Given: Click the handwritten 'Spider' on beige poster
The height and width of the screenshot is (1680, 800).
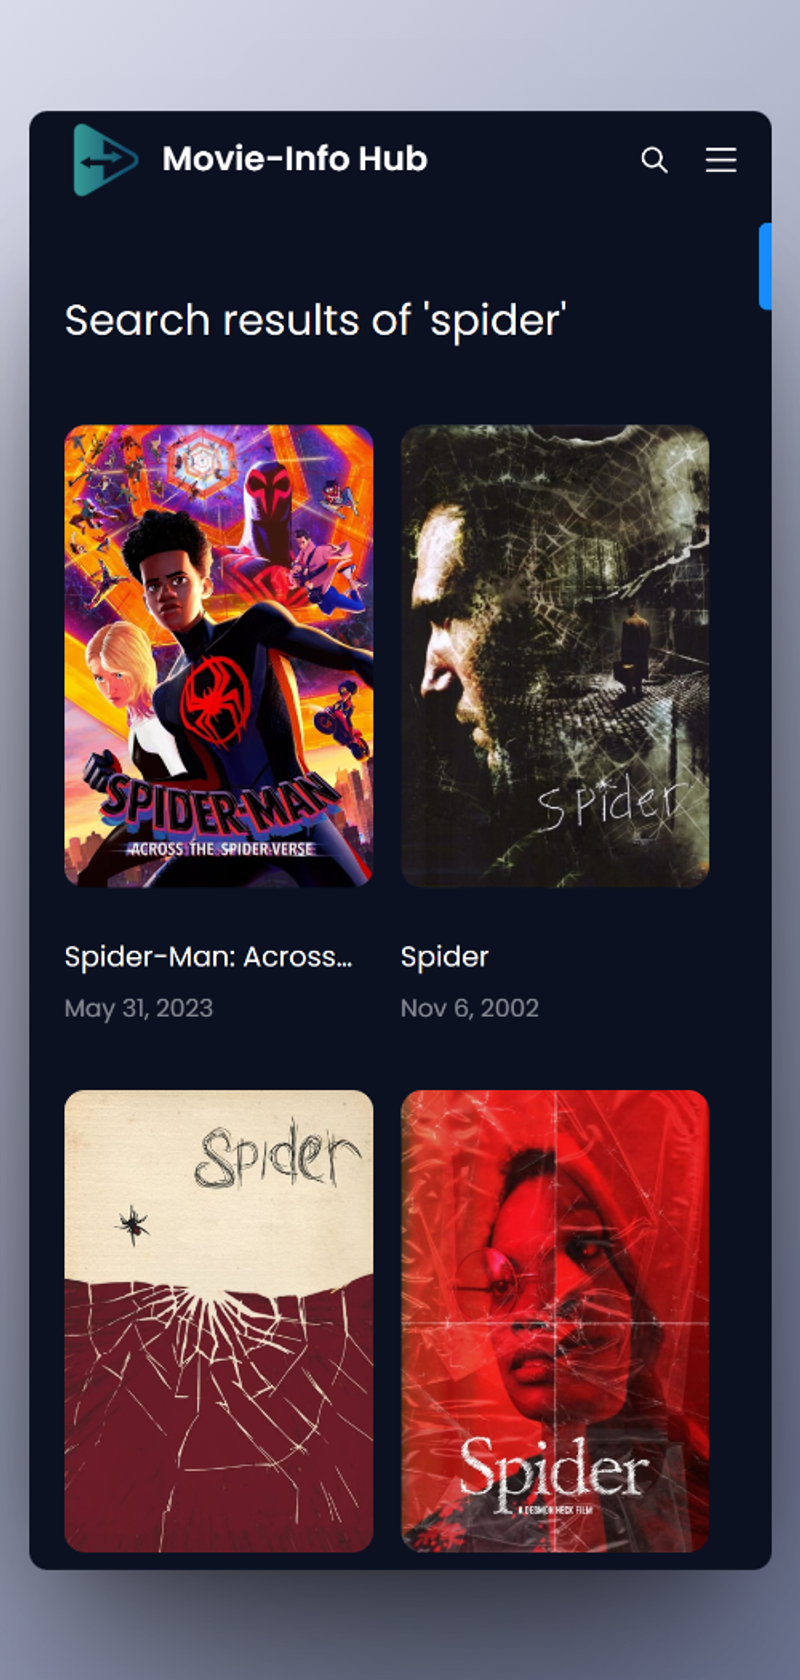Looking at the screenshot, I should pyautogui.click(x=277, y=1157).
